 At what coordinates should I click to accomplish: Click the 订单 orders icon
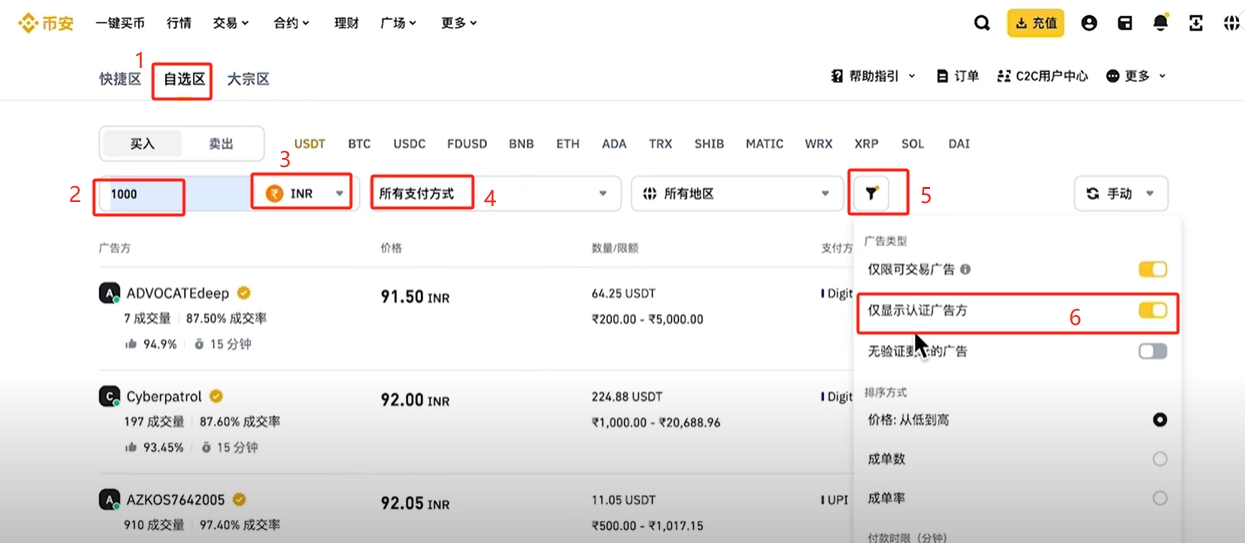(942, 76)
